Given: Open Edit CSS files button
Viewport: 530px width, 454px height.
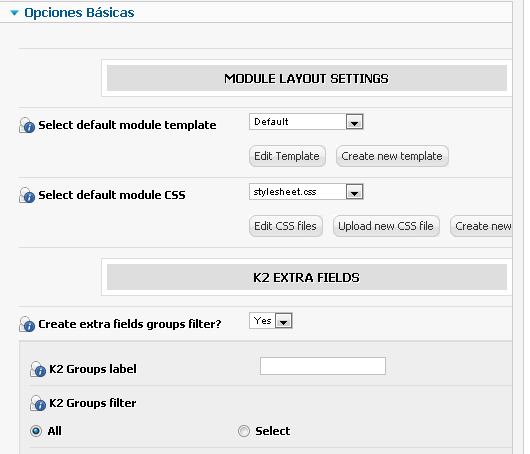Looking at the screenshot, I should pyautogui.click(x=286, y=226).
